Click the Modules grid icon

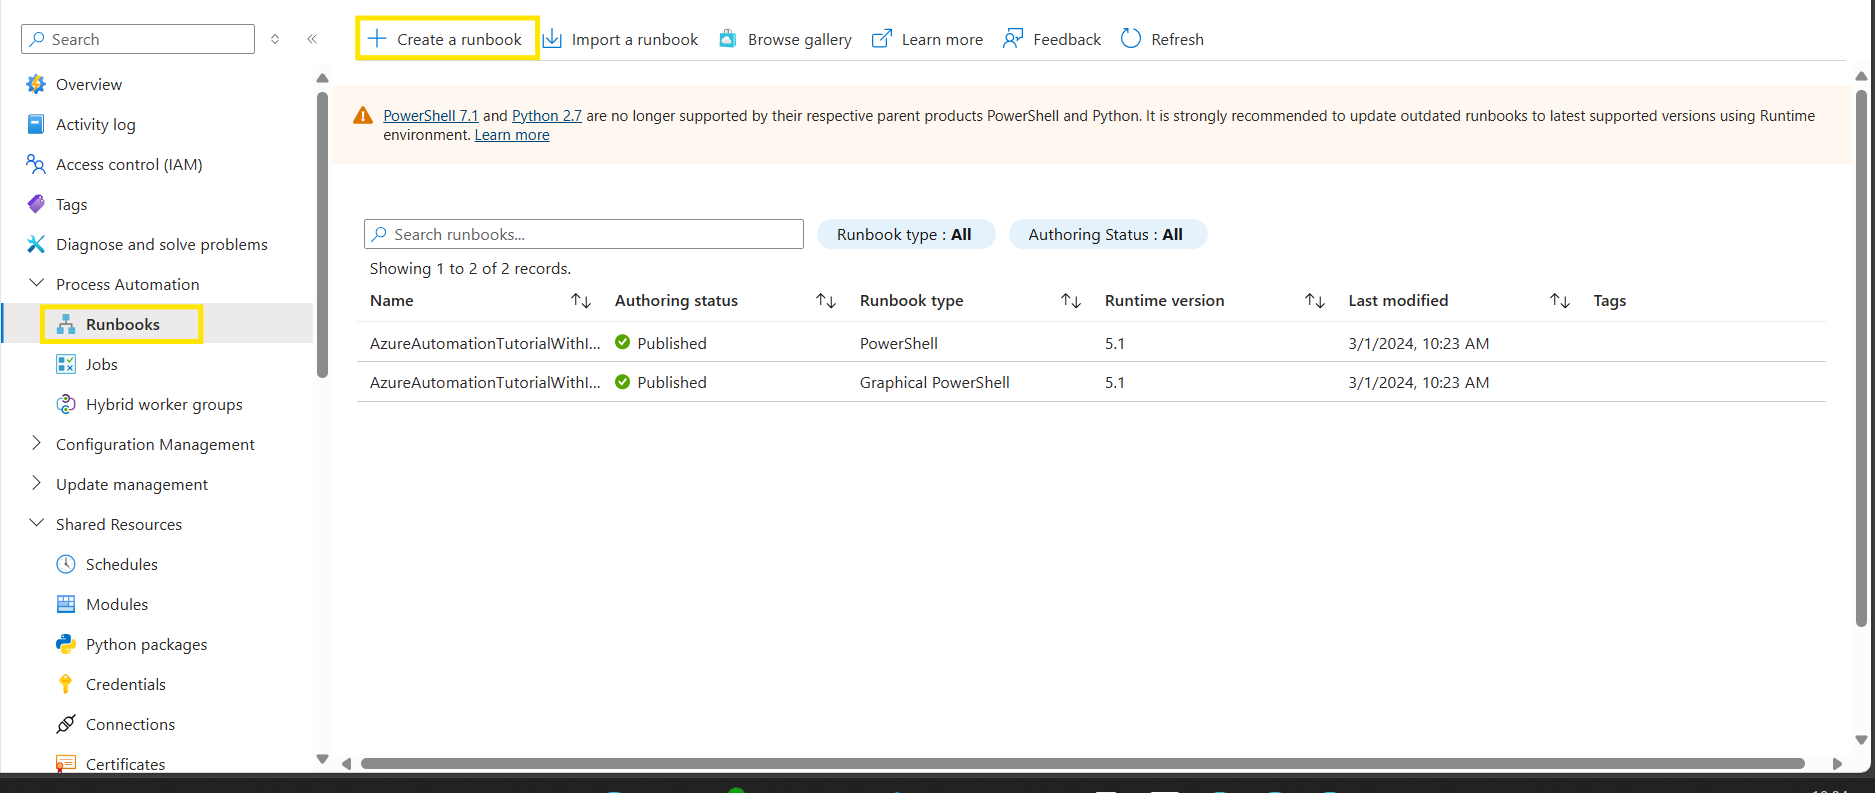click(x=66, y=604)
